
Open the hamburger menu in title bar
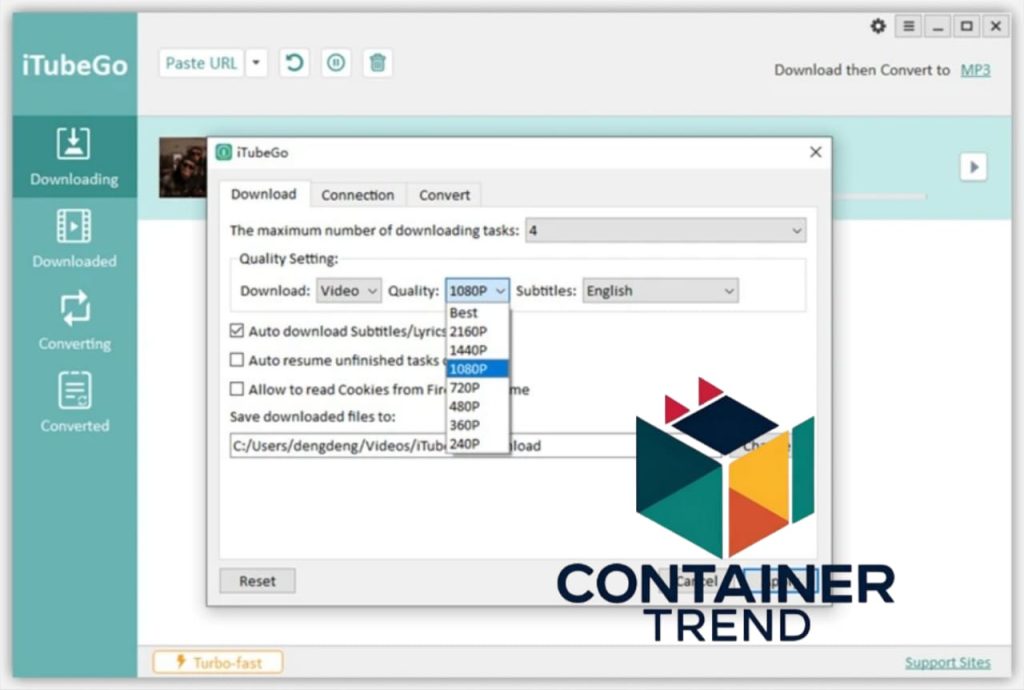point(908,26)
